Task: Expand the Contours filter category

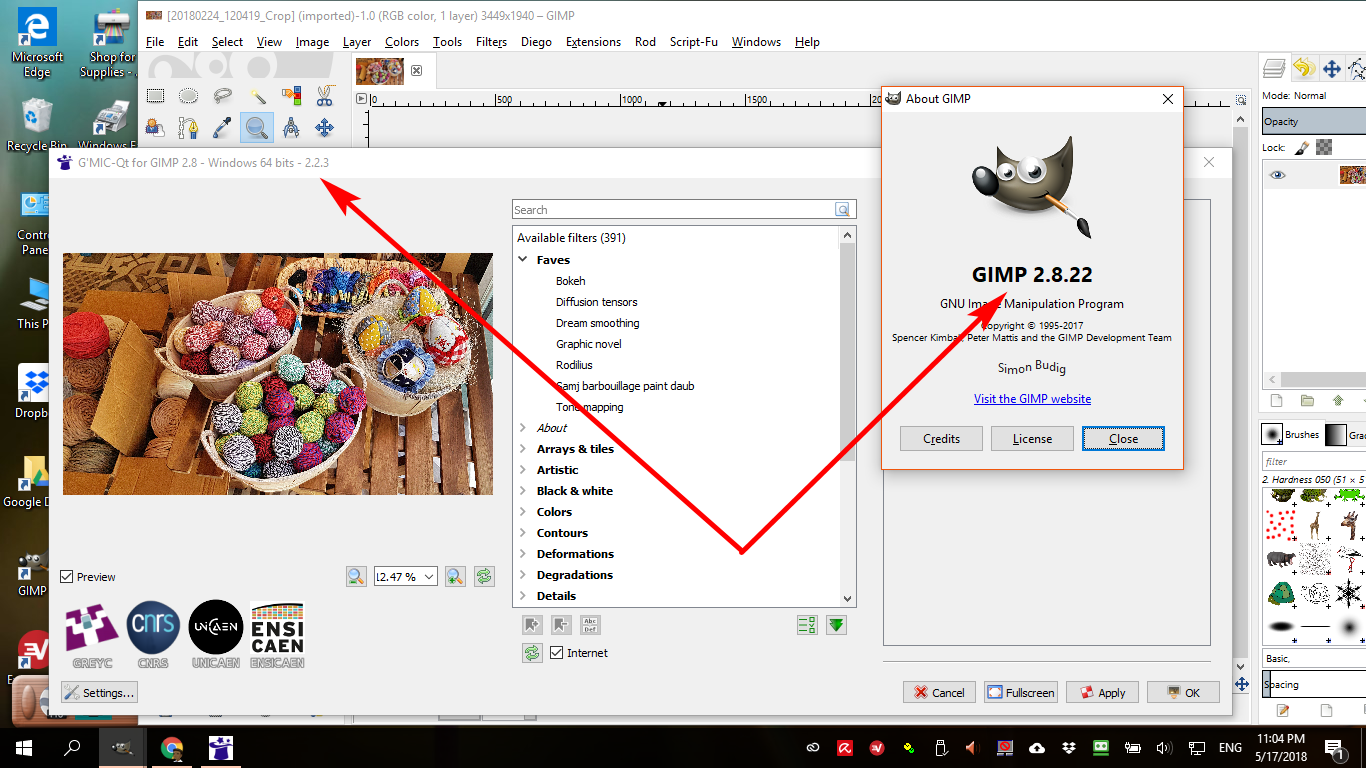Action: tap(523, 533)
